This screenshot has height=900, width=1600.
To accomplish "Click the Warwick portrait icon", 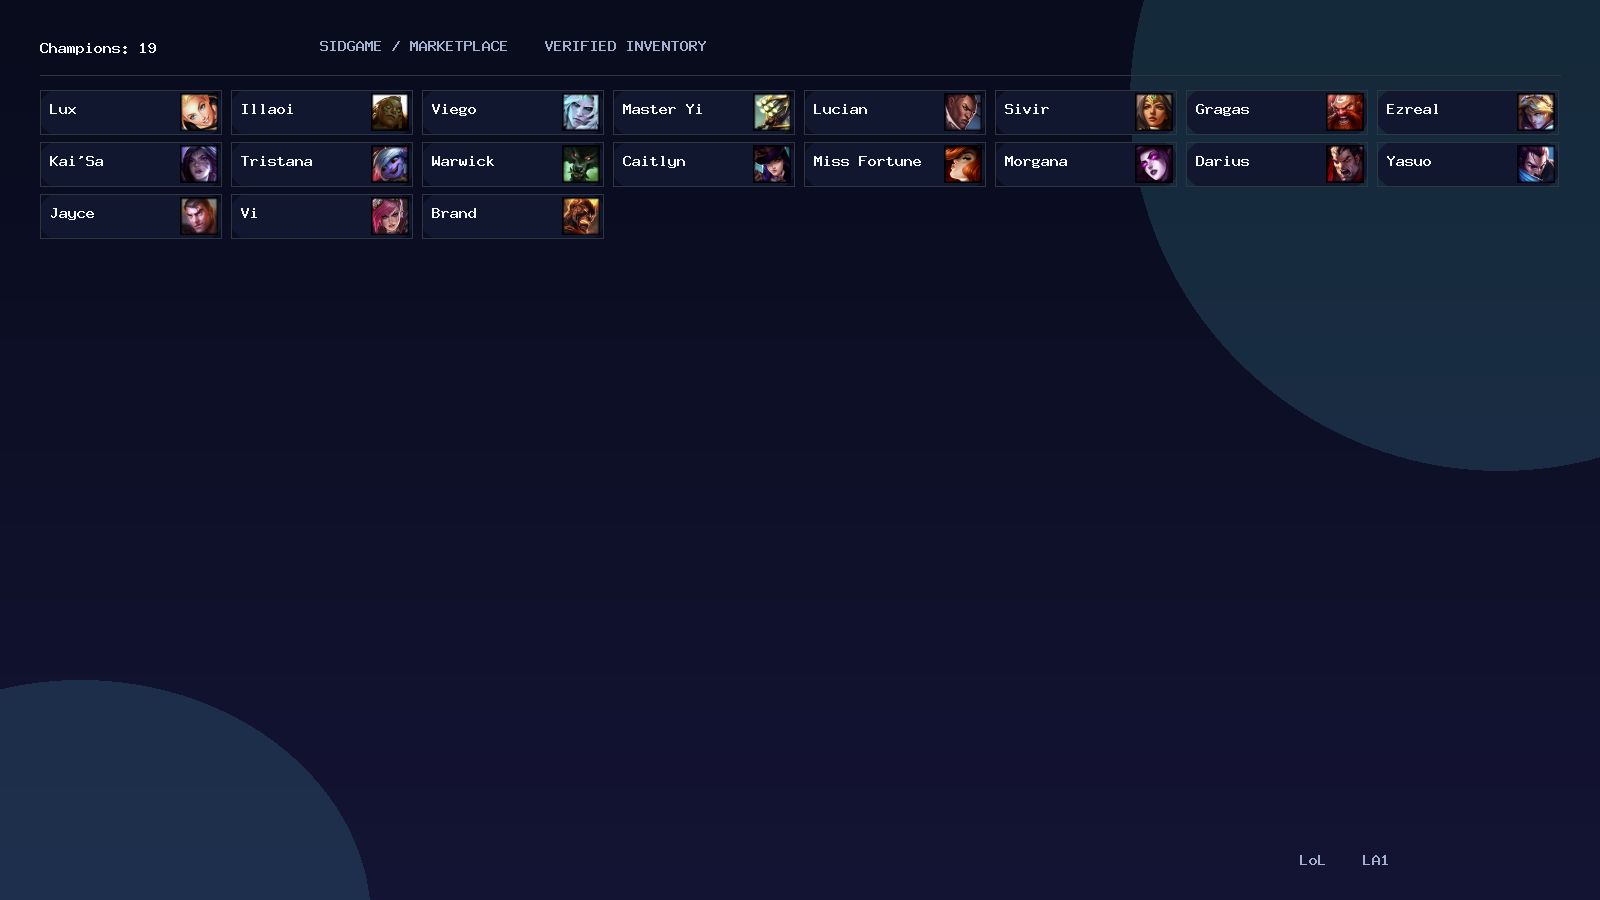I will 581,164.
